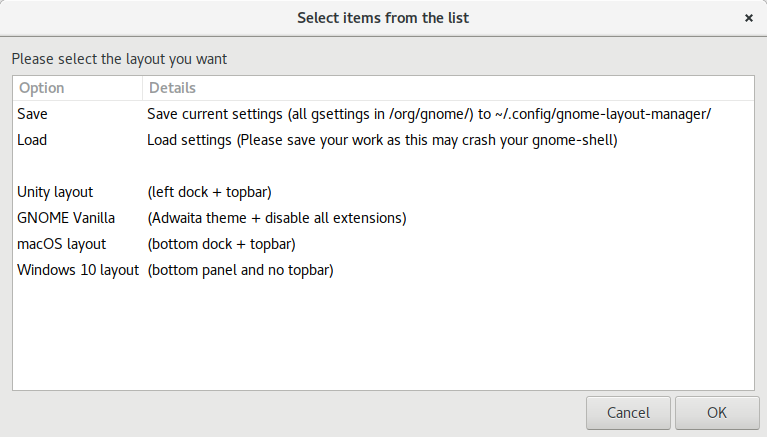767x437 pixels.
Task: Click the '(bottom dock + topbar)' details cell
Action: (x=221, y=244)
